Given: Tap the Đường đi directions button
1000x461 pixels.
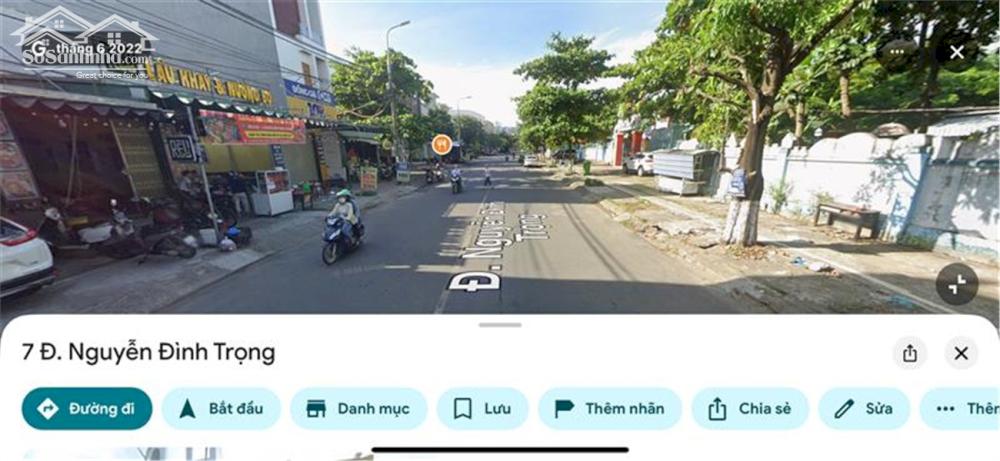Looking at the screenshot, I should 87,409.
